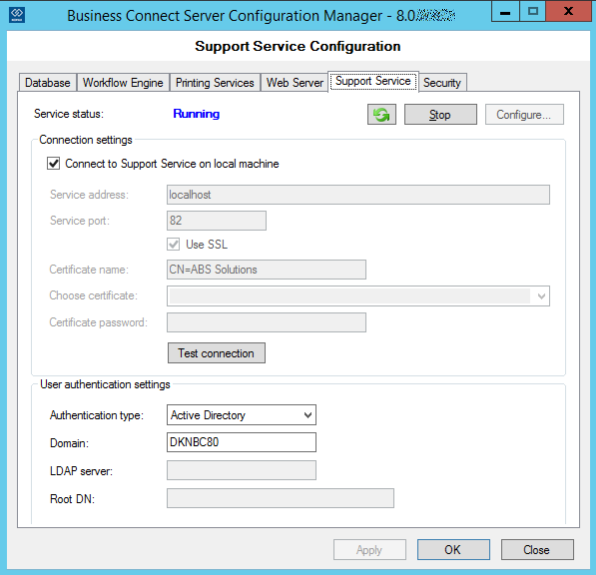596x575 pixels.
Task: Click the User authentication settings group label
Action: click(x=105, y=384)
